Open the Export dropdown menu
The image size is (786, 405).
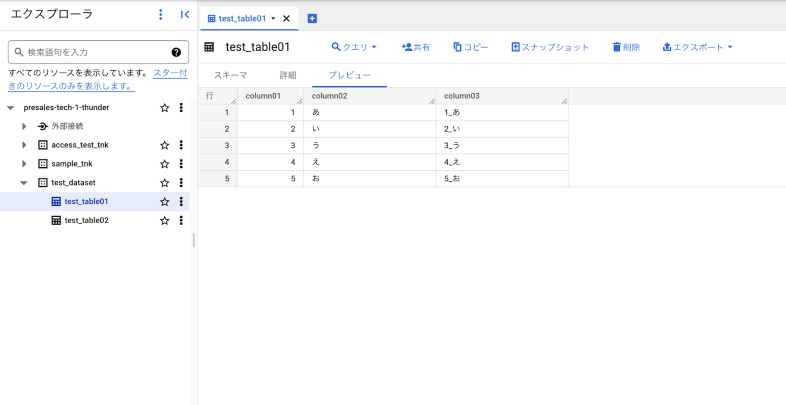pos(697,47)
